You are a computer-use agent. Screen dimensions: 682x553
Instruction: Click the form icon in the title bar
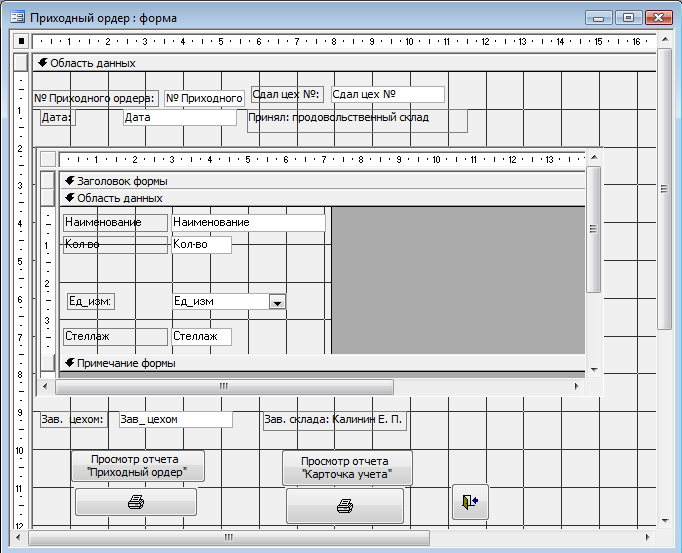point(18,17)
